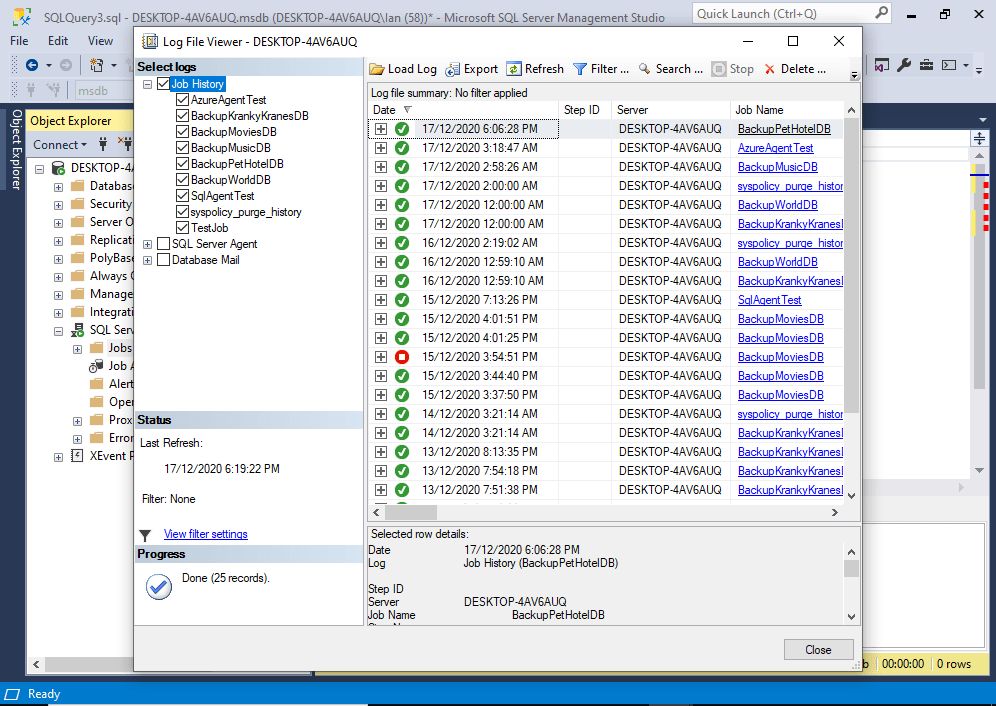Click the msdb database selector box
Image resolution: width=996 pixels, height=706 pixels.
pyautogui.click(x=104, y=91)
